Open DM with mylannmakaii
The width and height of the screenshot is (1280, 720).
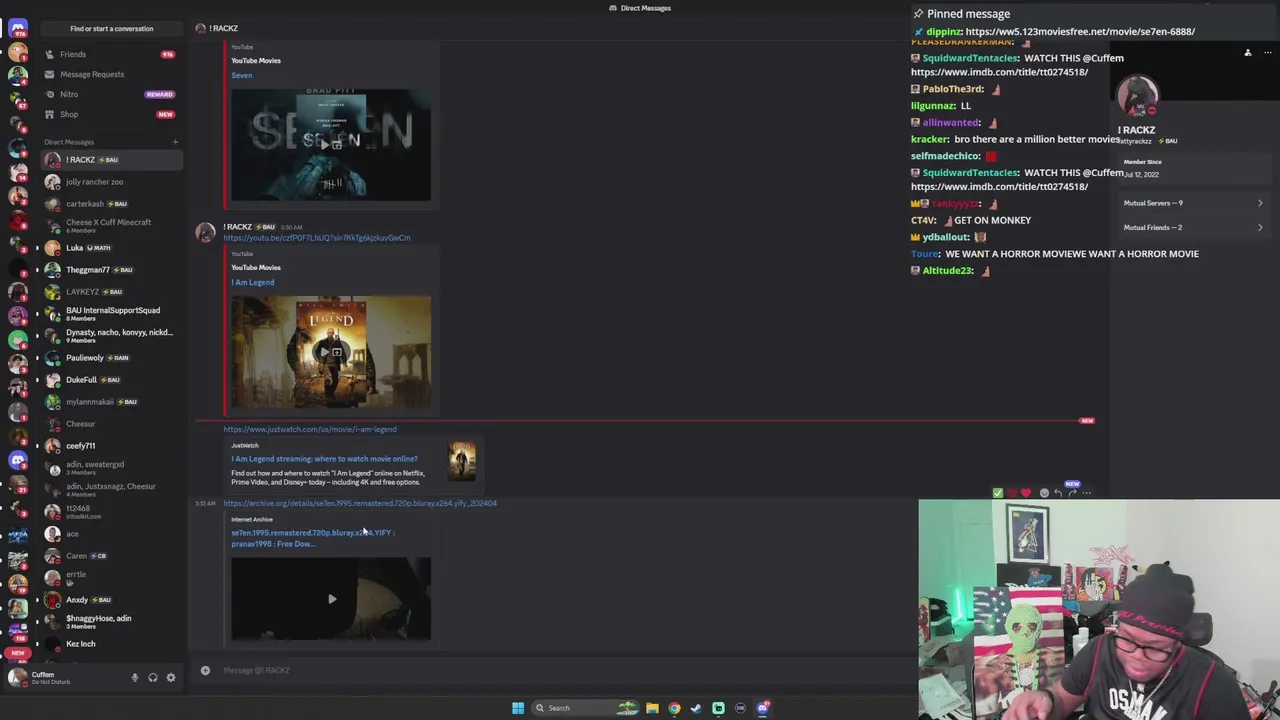111,402
